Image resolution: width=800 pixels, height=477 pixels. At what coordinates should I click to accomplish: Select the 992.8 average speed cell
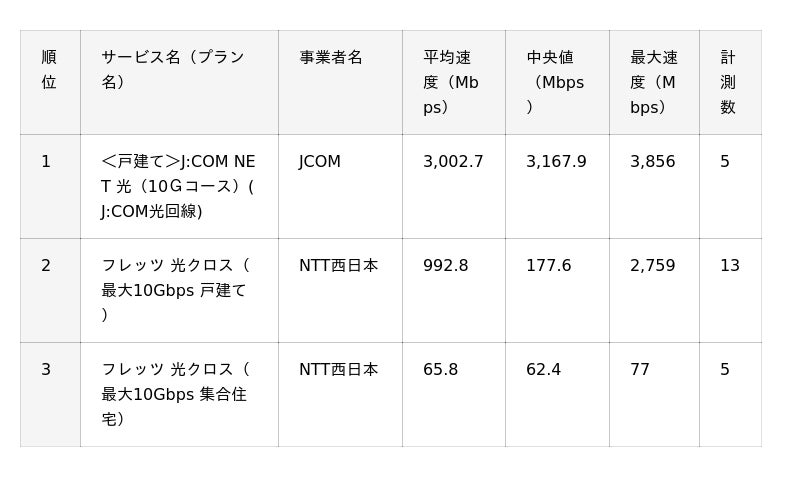[454, 291]
